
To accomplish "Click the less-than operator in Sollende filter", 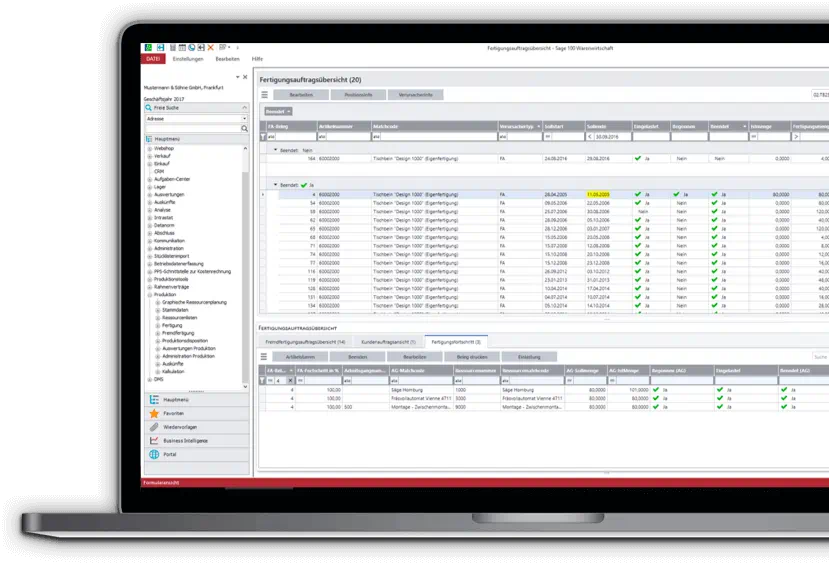I will (590, 136).
